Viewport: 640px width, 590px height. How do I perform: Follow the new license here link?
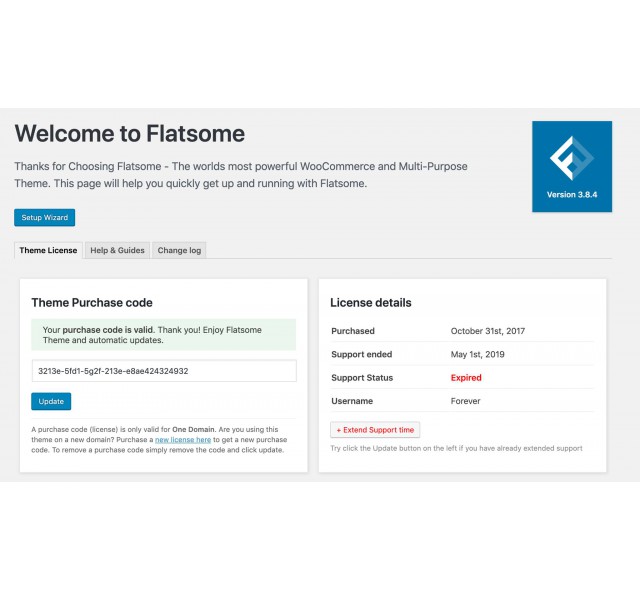[x=183, y=439]
